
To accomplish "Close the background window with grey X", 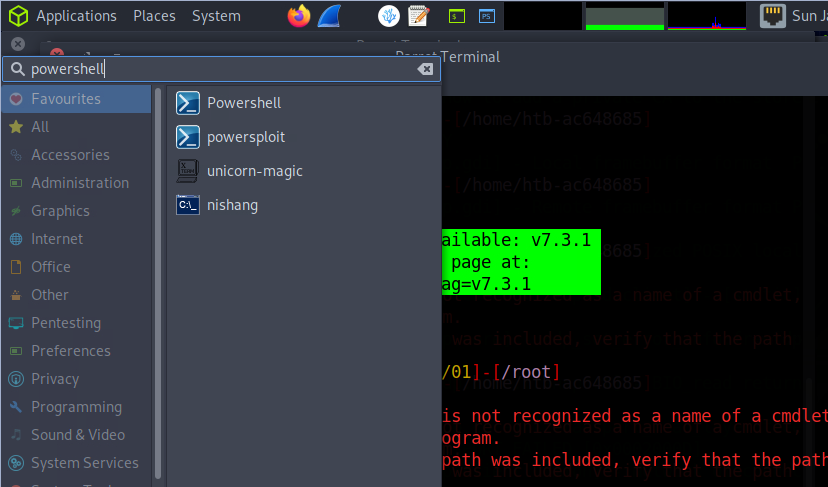I will [18, 44].
